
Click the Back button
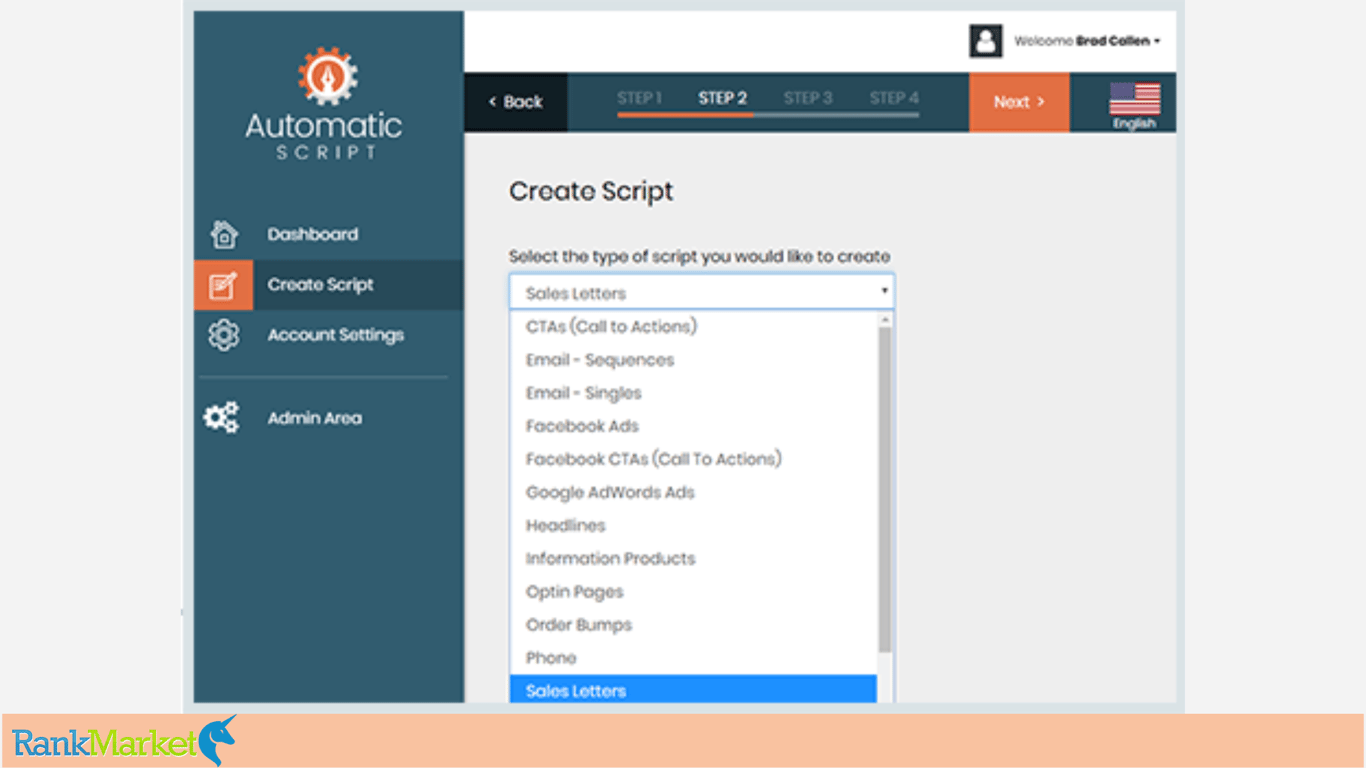[516, 102]
